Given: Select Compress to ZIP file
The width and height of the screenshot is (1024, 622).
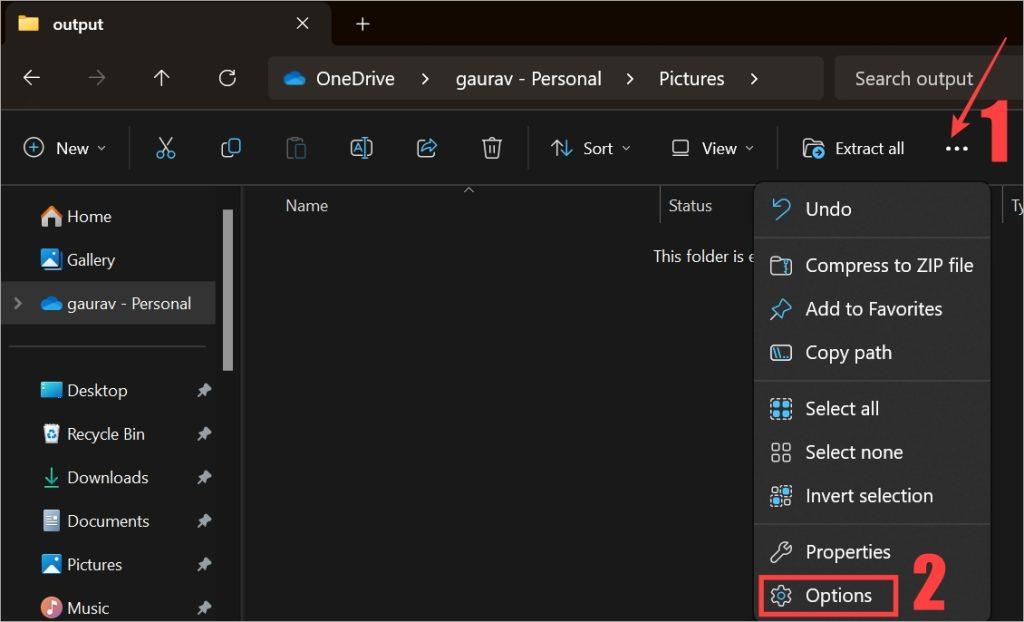Looking at the screenshot, I should coord(872,265).
